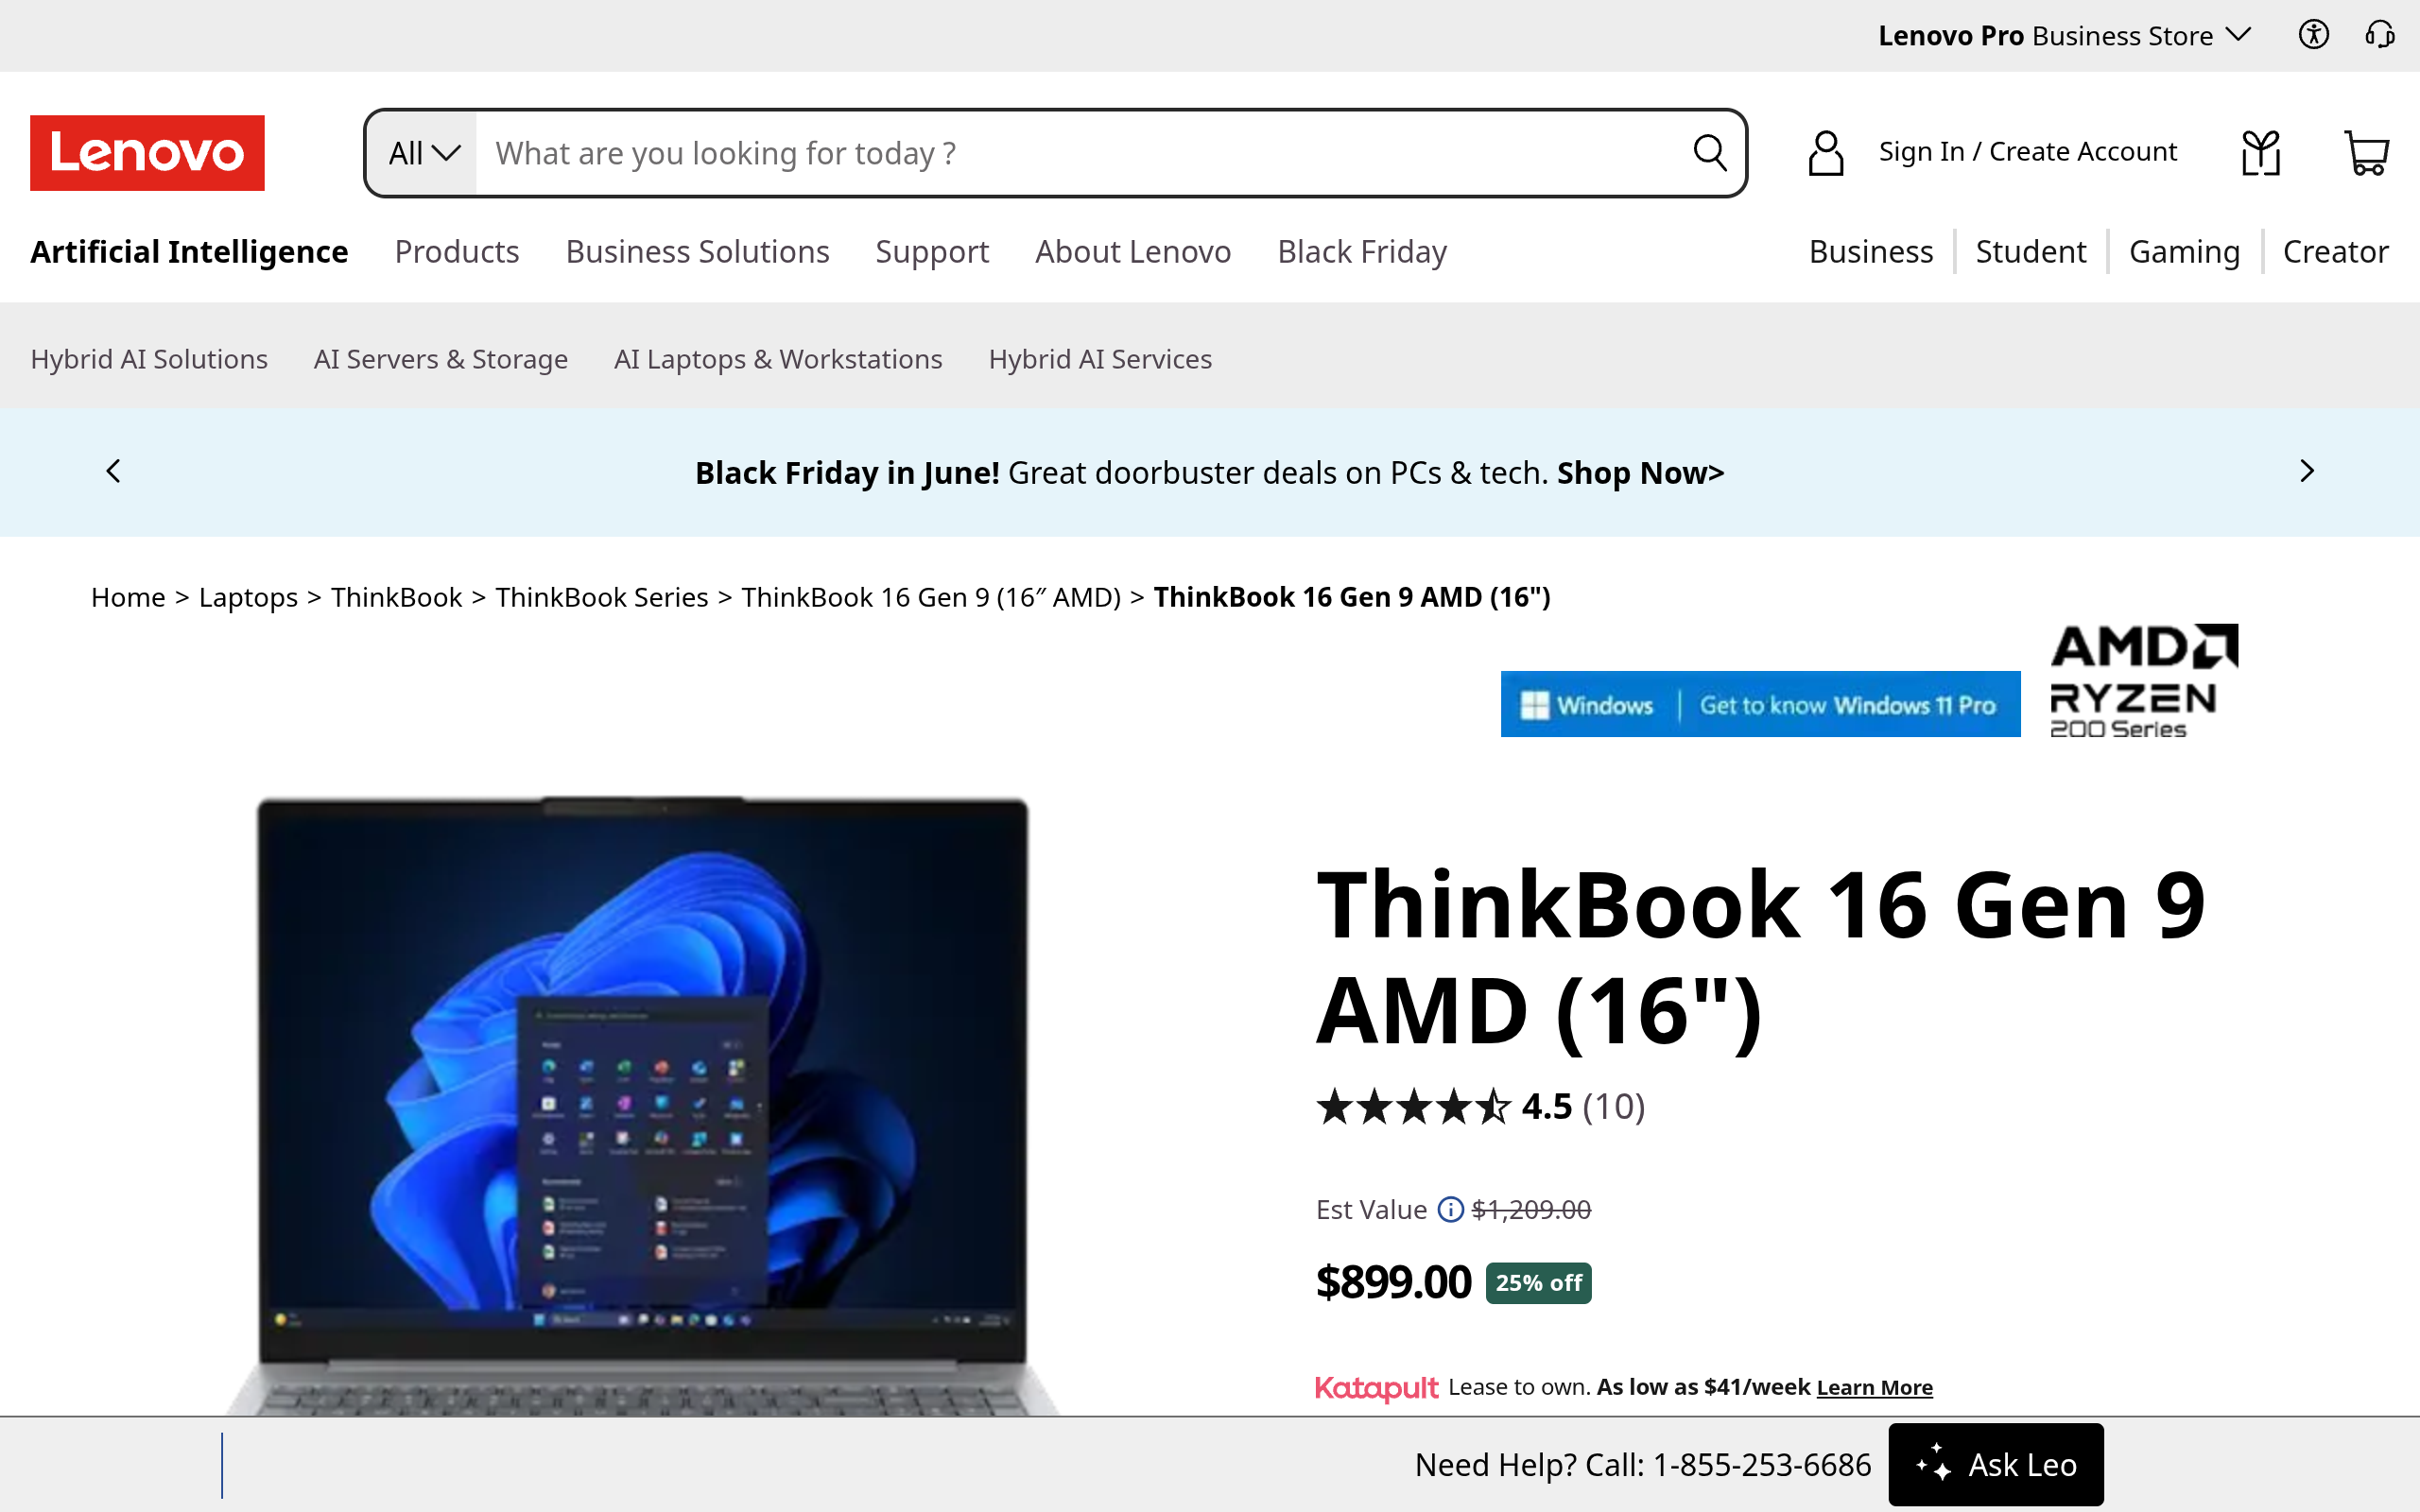Viewport: 2420px width, 1512px height.
Task: Open the Black Friday menu
Action: coord(1362,252)
